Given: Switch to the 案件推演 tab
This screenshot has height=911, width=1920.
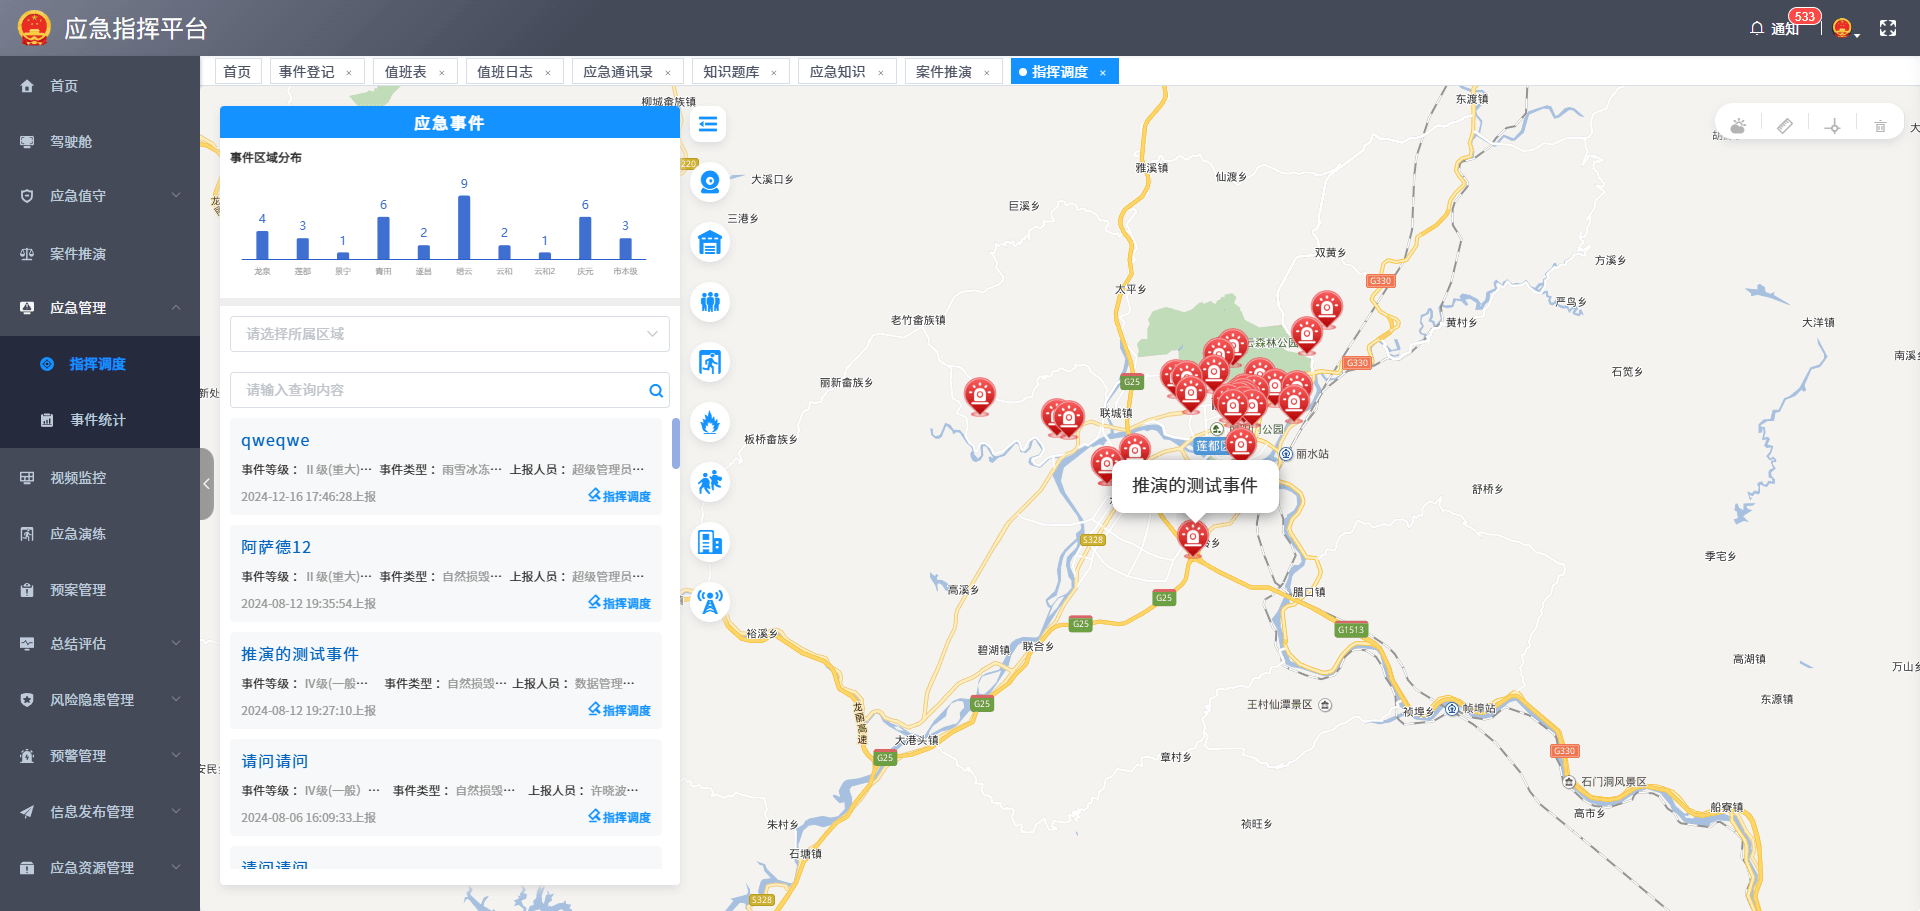Looking at the screenshot, I should click(944, 72).
